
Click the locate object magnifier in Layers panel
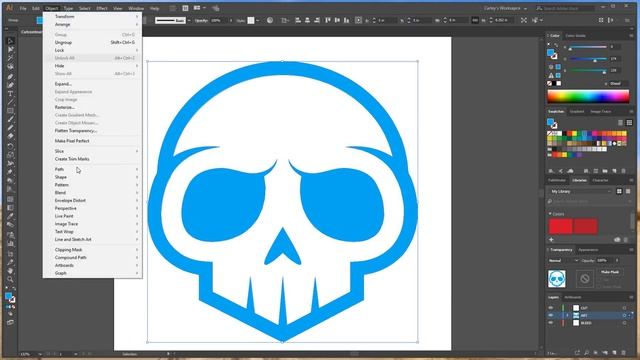(586, 352)
